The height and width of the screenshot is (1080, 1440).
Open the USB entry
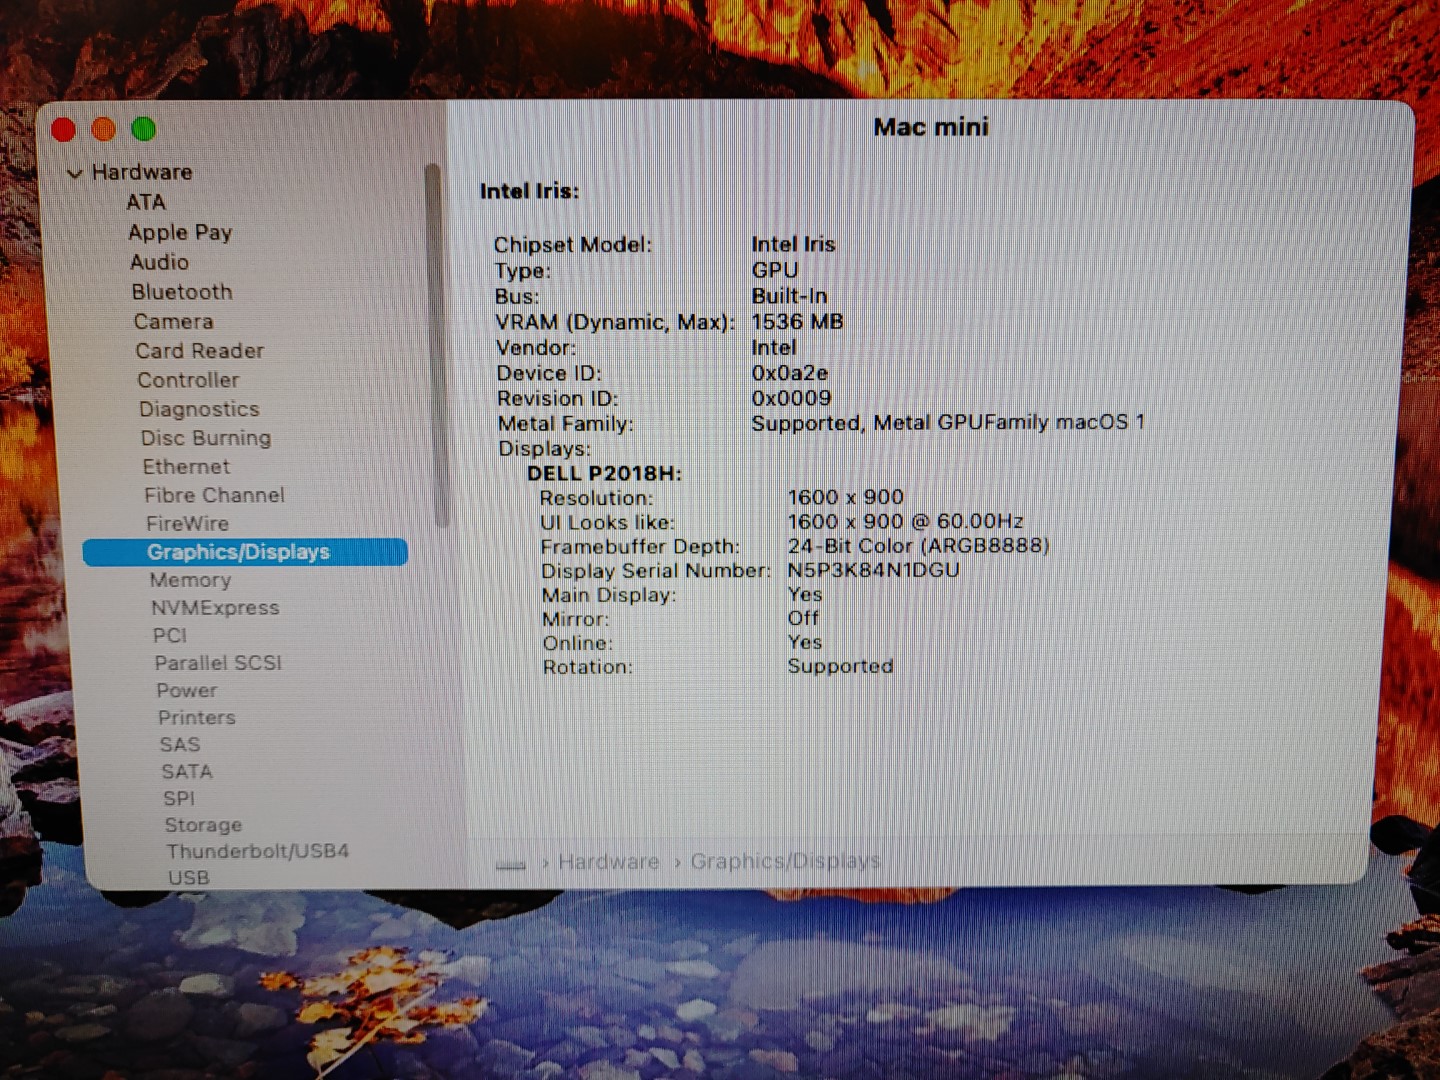[189, 877]
